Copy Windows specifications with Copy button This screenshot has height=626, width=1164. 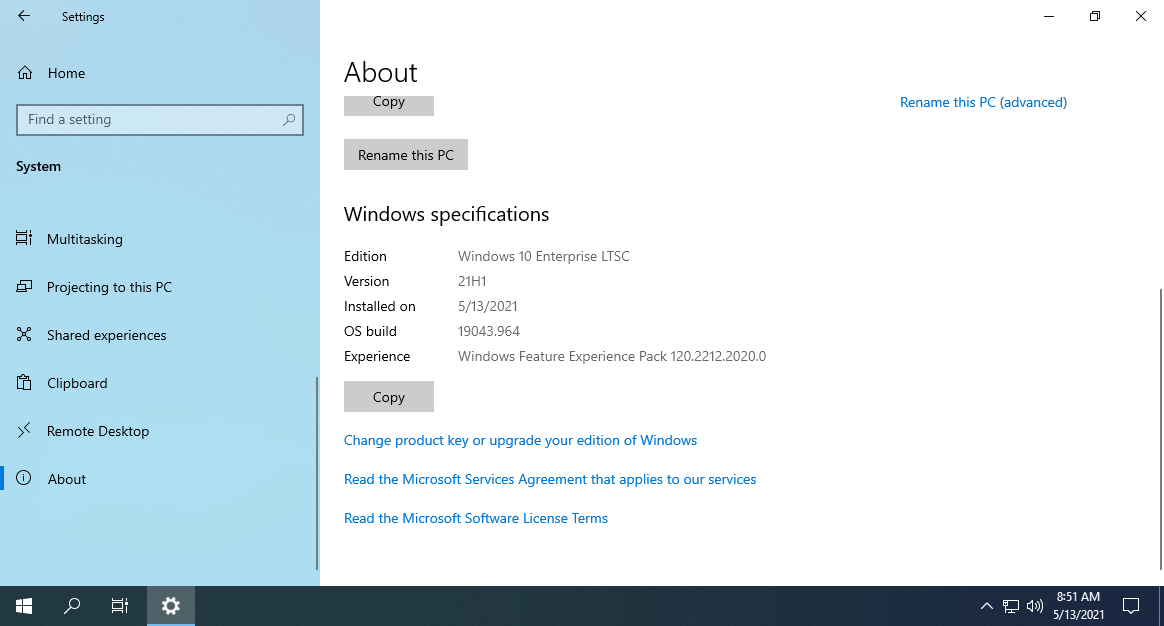[x=388, y=397]
